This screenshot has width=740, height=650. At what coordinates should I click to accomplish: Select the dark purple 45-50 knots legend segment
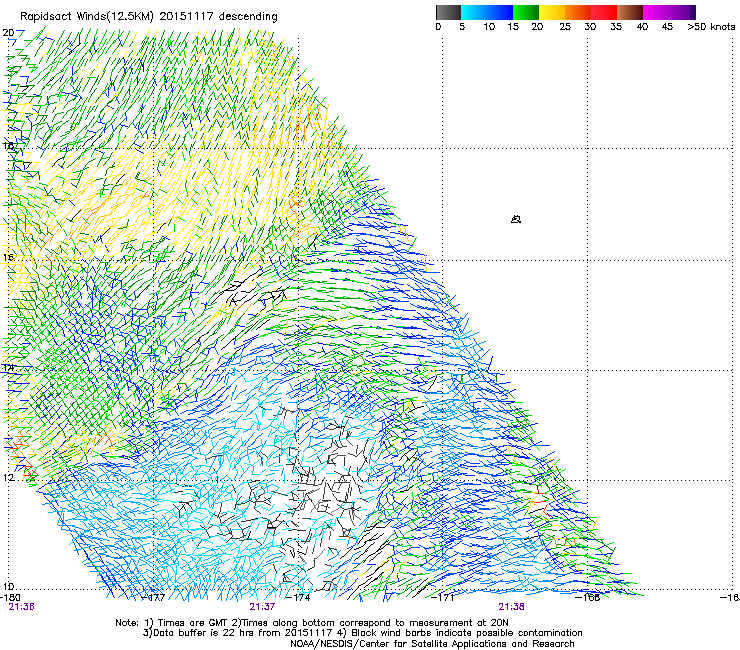(x=682, y=12)
